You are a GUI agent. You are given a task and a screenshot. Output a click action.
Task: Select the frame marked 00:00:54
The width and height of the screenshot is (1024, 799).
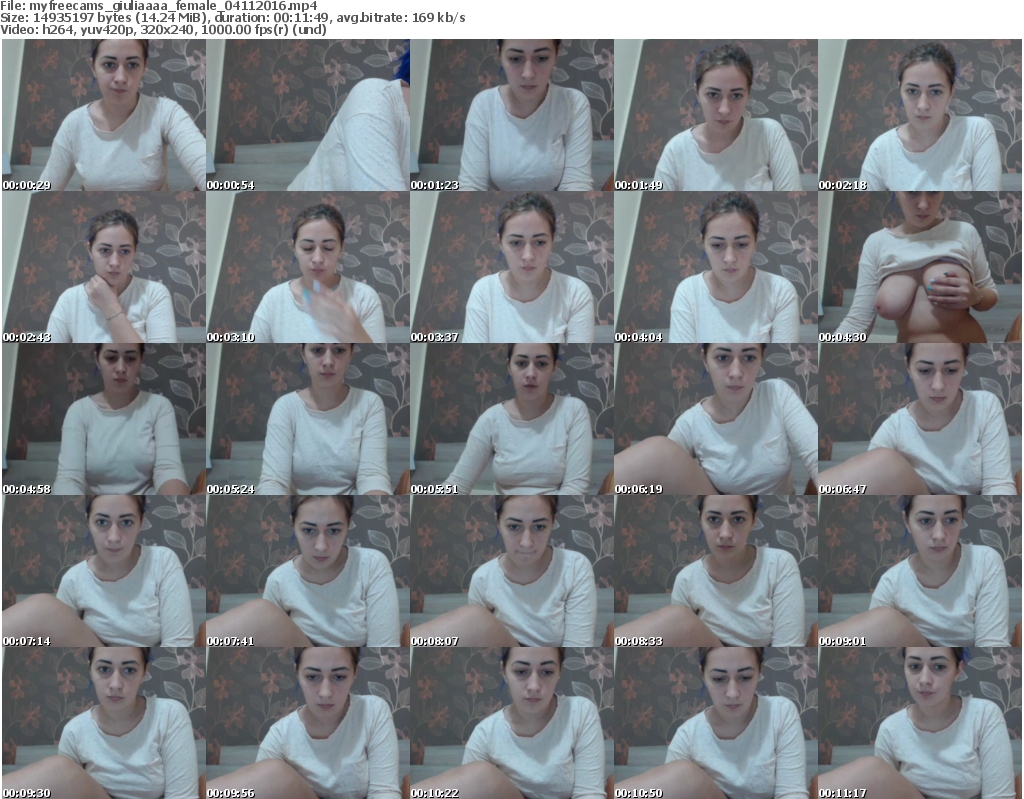[x=308, y=116]
